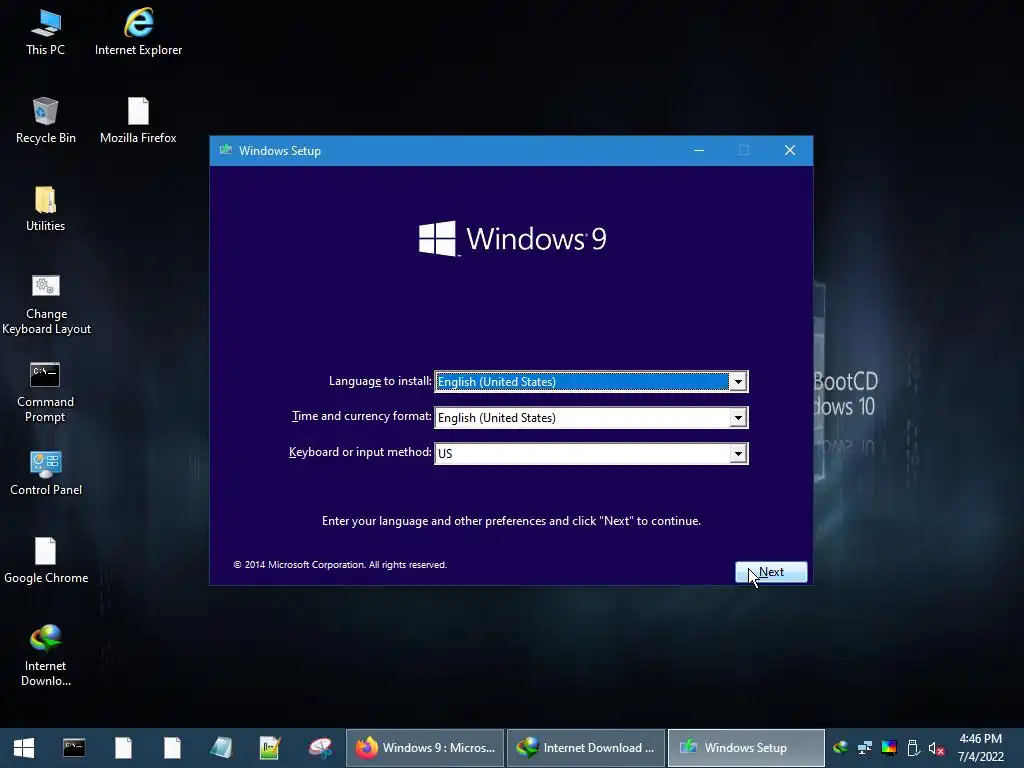Viewport: 1024px width, 768px height.
Task: Select the Google Chrome desktop shortcut
Action: pyautogui.click(x=46, y=561)
